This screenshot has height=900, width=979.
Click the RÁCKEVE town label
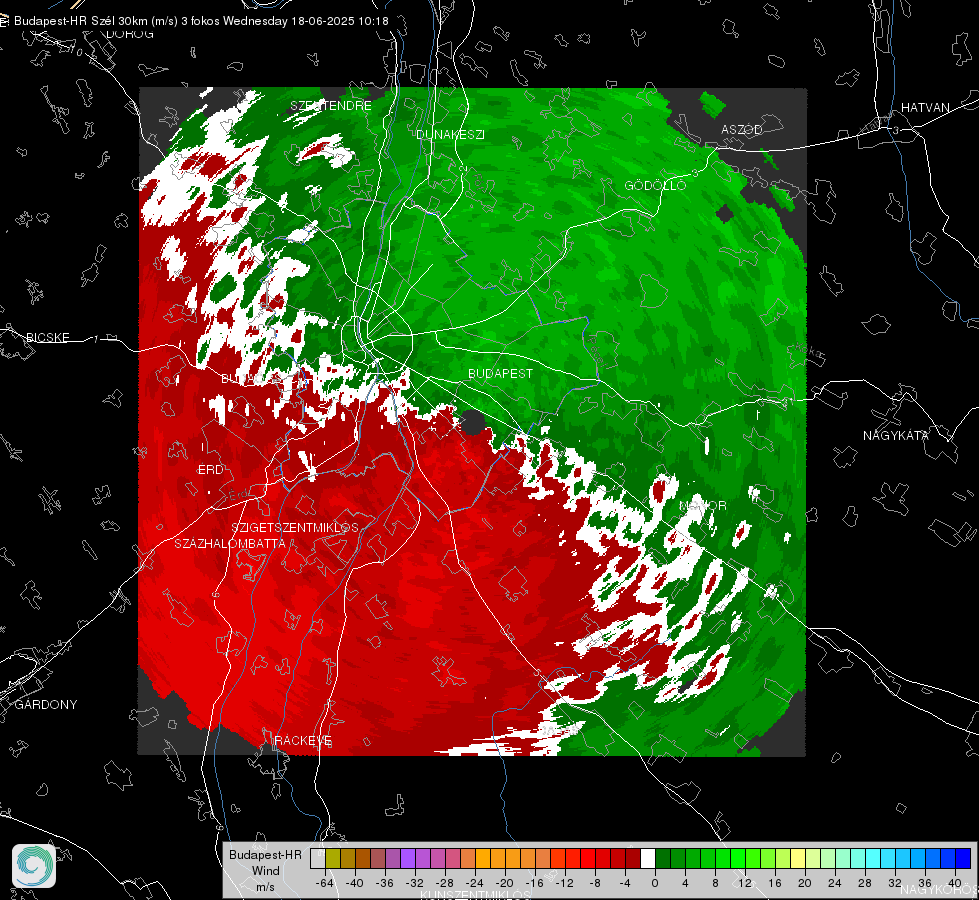pyautogui.click(x=303, y=740)
